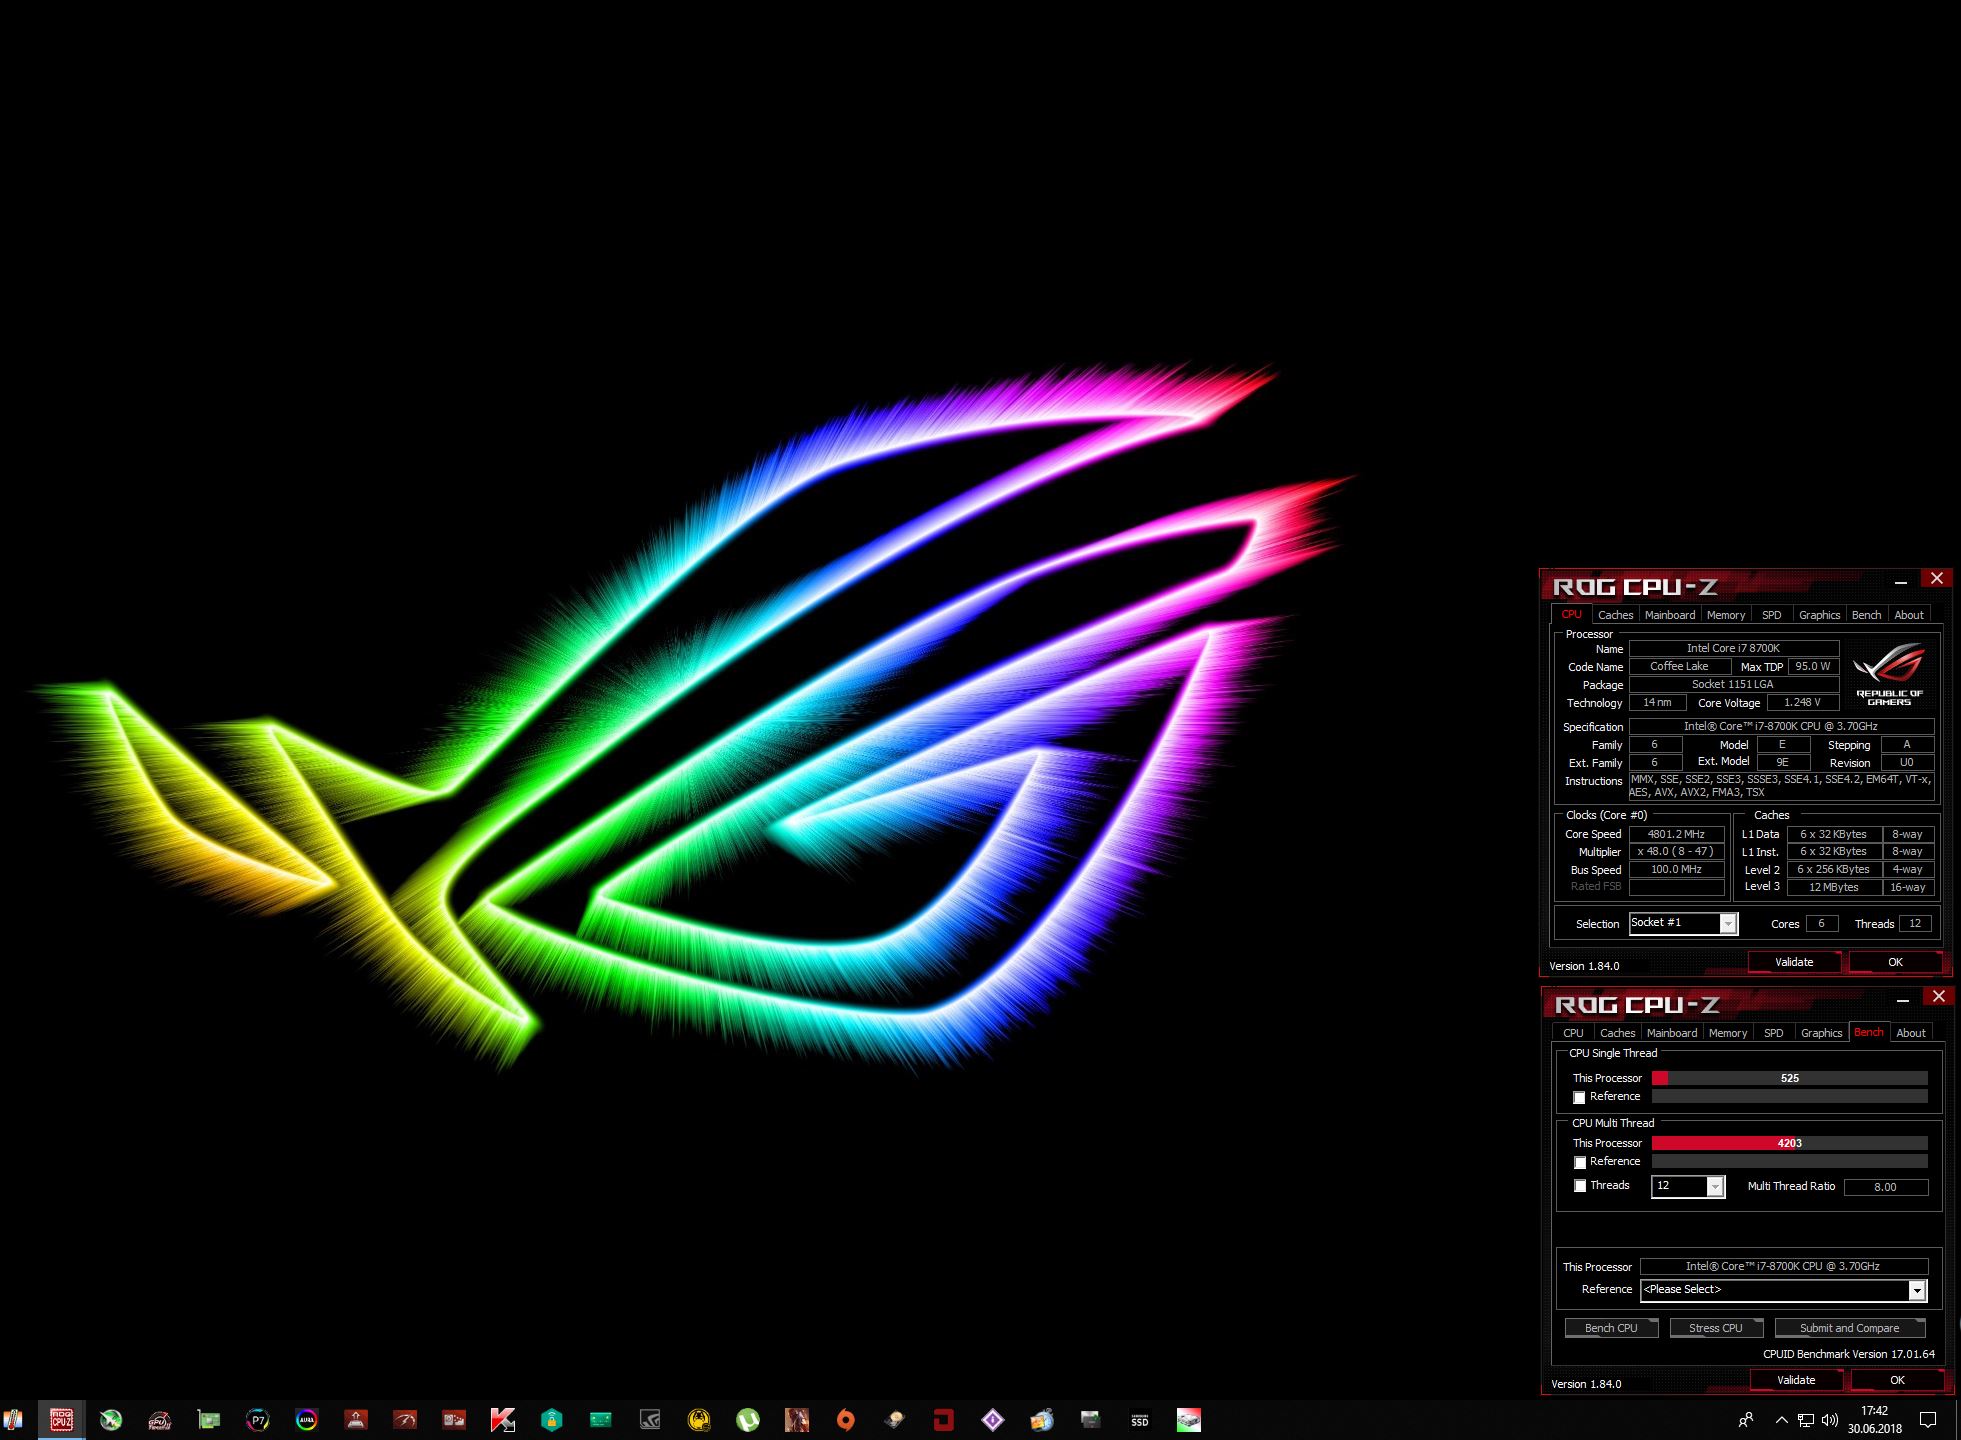The image size is (1961, 1440).
Task: Open ROG CPU-Z from the taskbar
Action: tap(62, 1419)
